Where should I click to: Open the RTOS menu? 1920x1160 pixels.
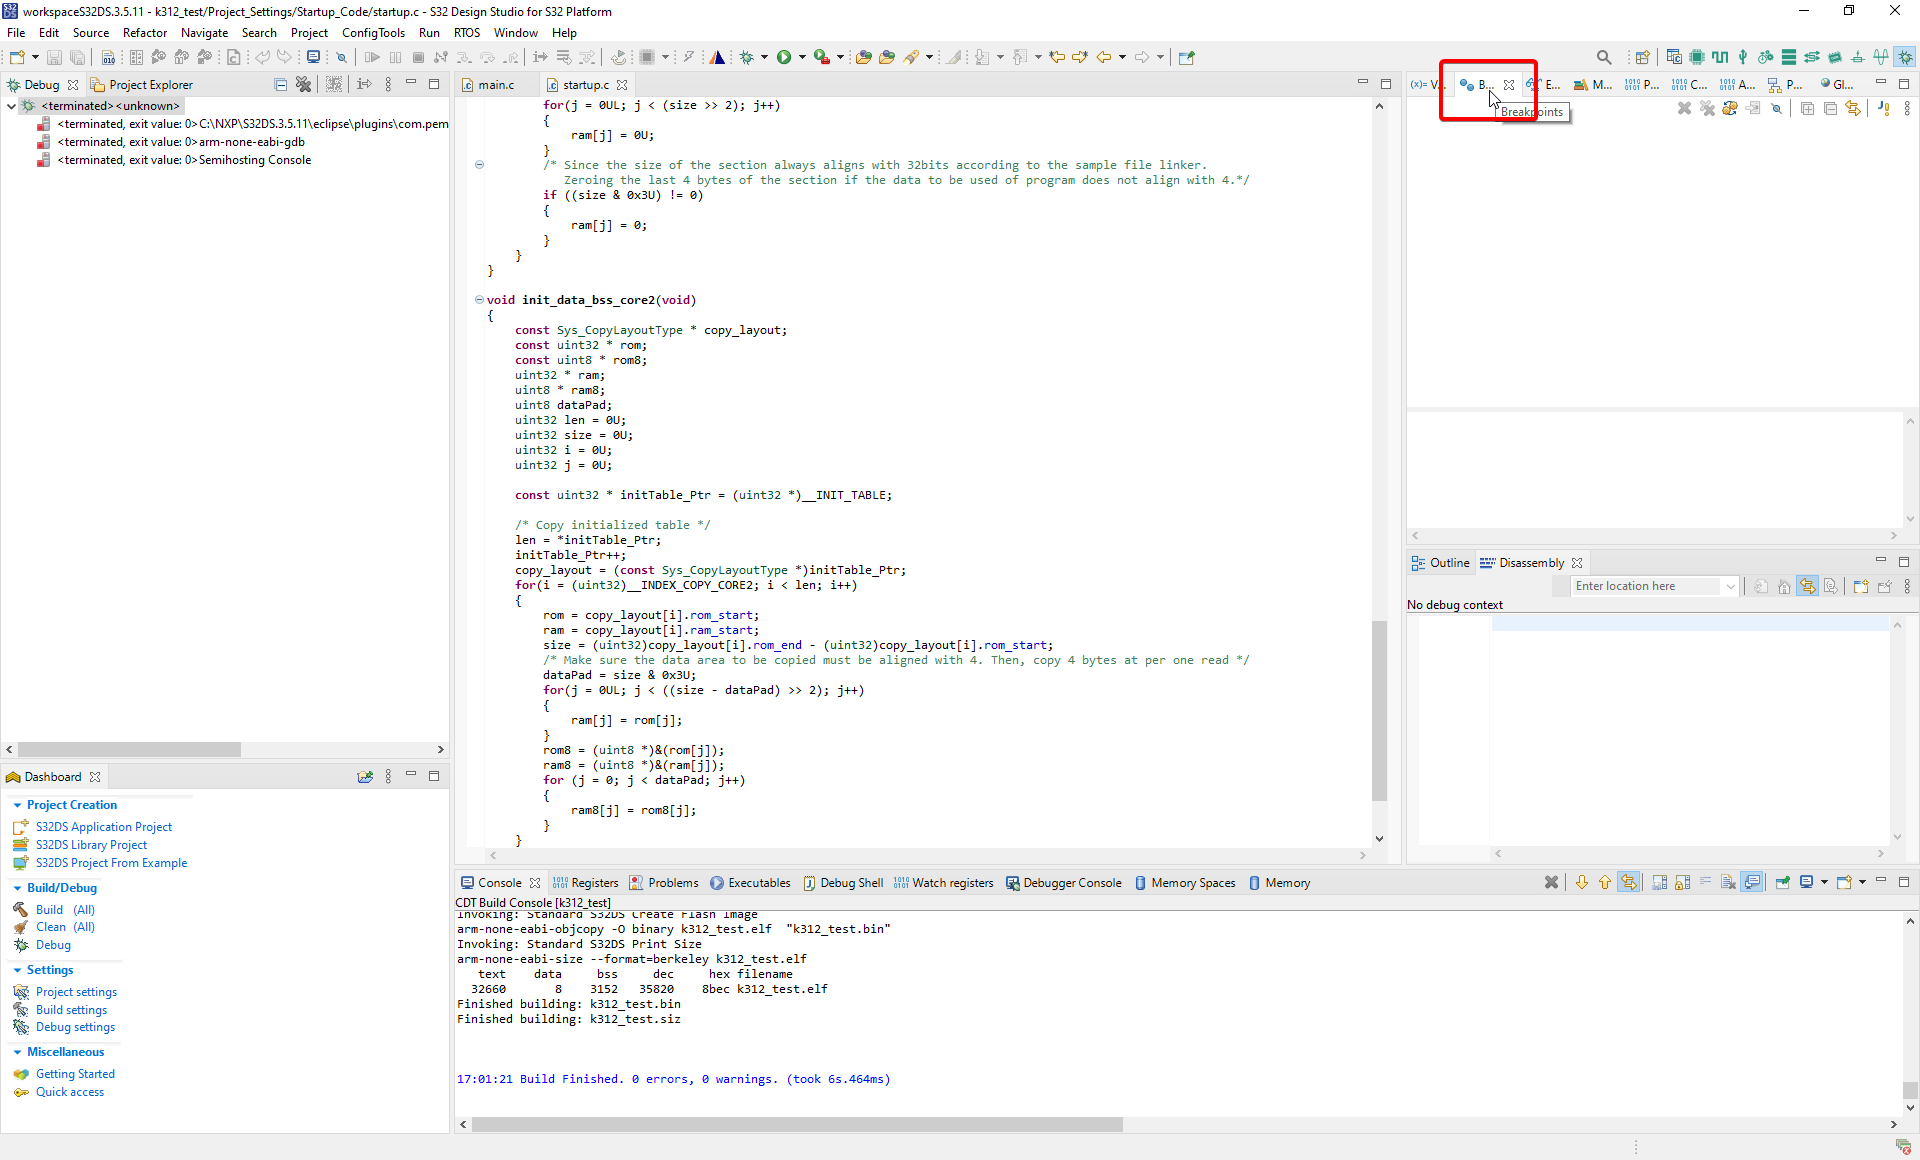466,32
